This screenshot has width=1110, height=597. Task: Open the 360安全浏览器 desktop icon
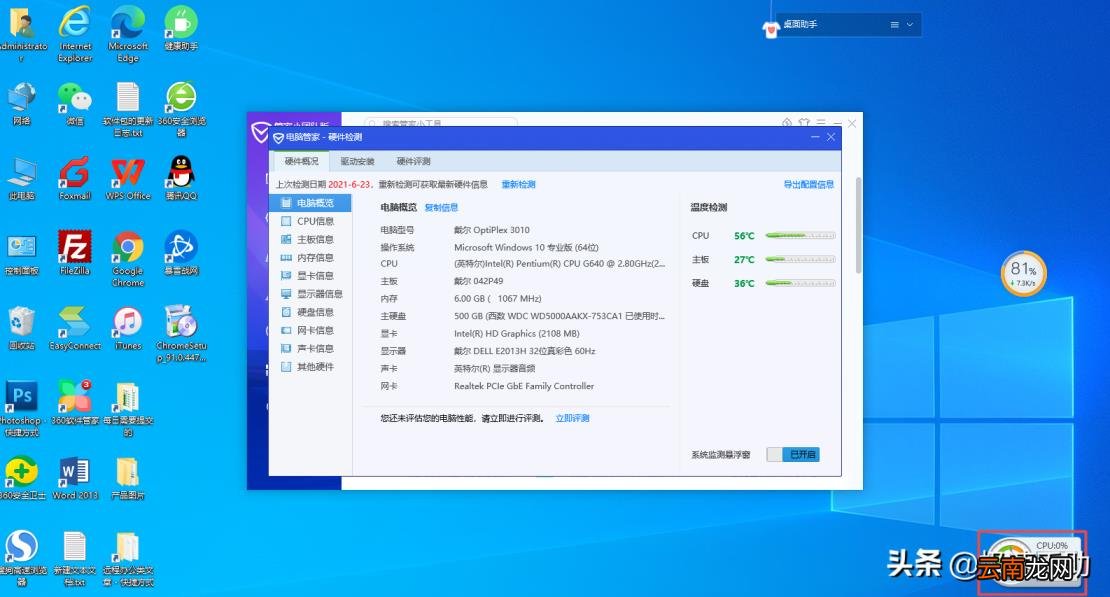pyautogui.click(x=181, y=108)
